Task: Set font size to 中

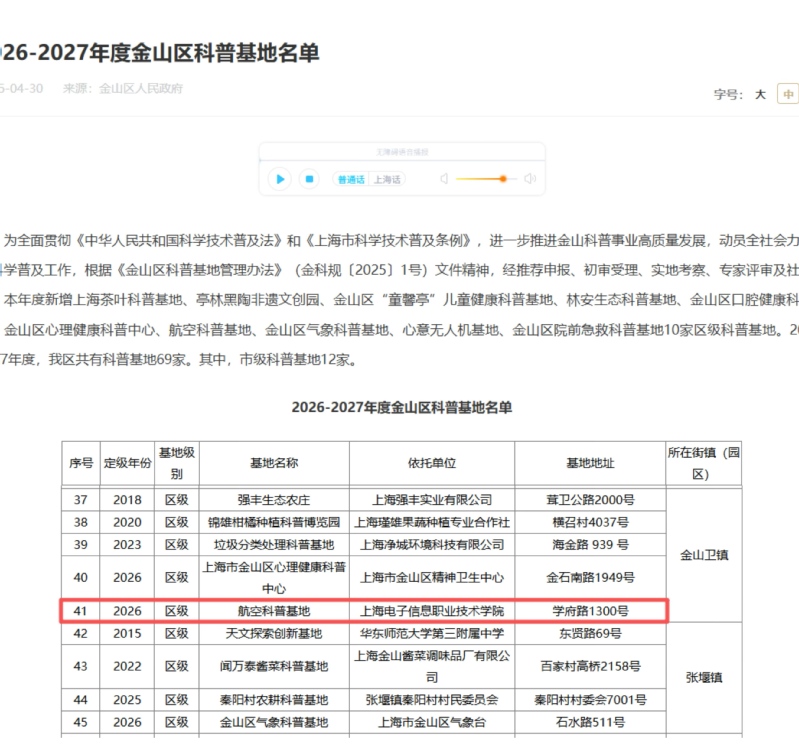Action: tap(788, 94)
